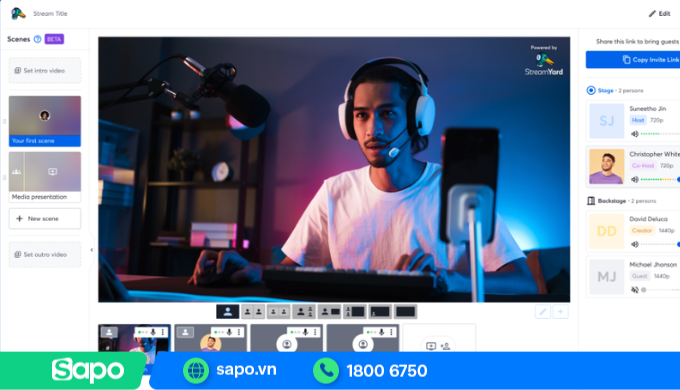Click the pencil edit layout icon below preview
The image size is (680, 390).
(543, 311)
